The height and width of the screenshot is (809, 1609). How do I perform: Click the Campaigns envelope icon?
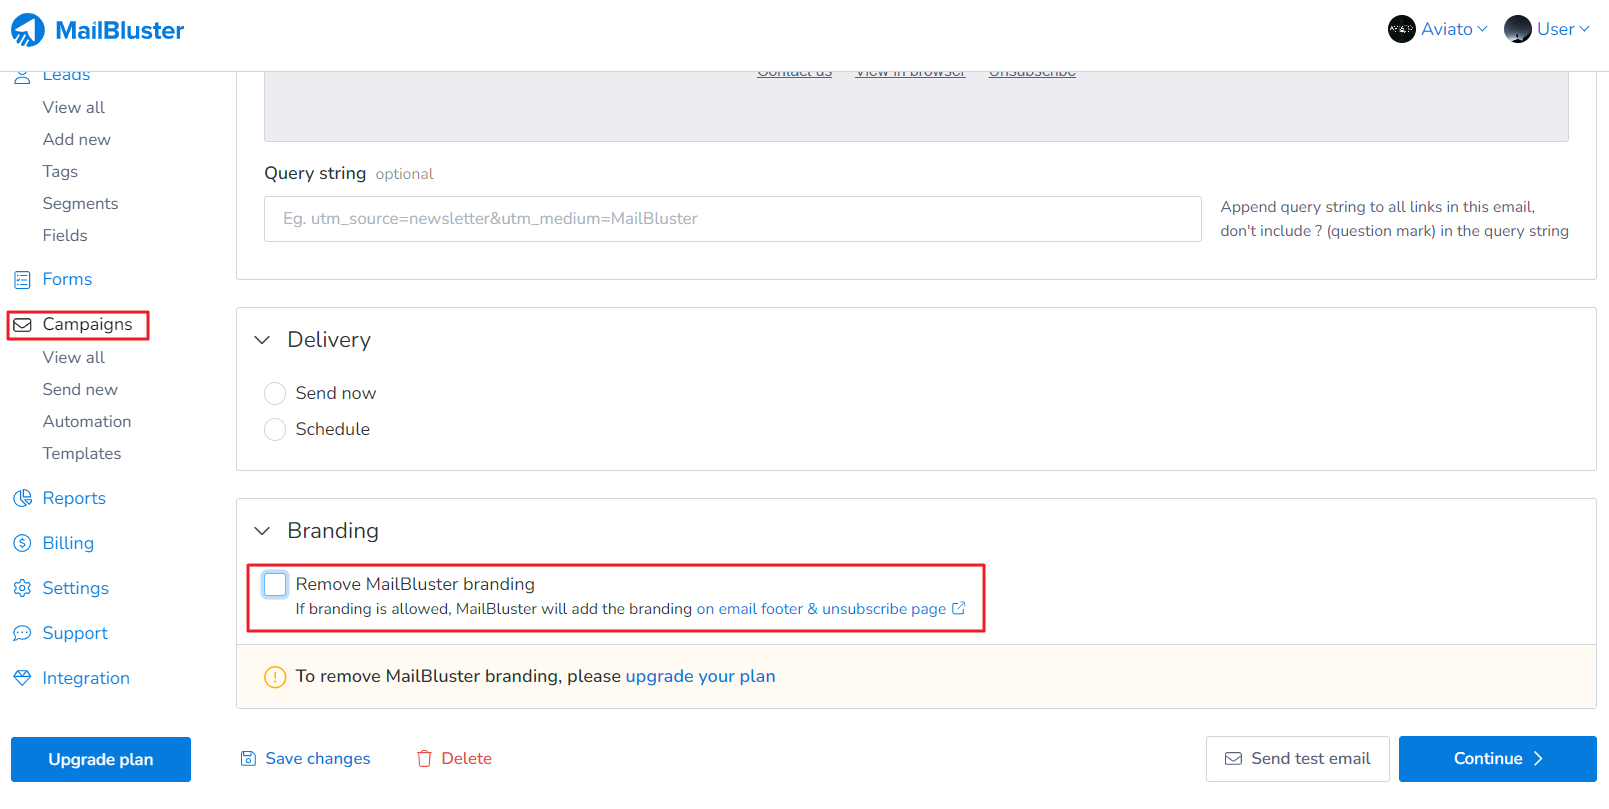pos(22,325)
